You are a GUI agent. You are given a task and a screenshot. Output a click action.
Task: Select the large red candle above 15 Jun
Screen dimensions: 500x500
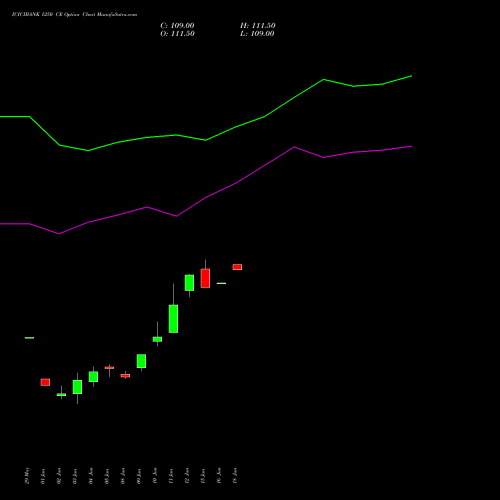click(205, 278)
